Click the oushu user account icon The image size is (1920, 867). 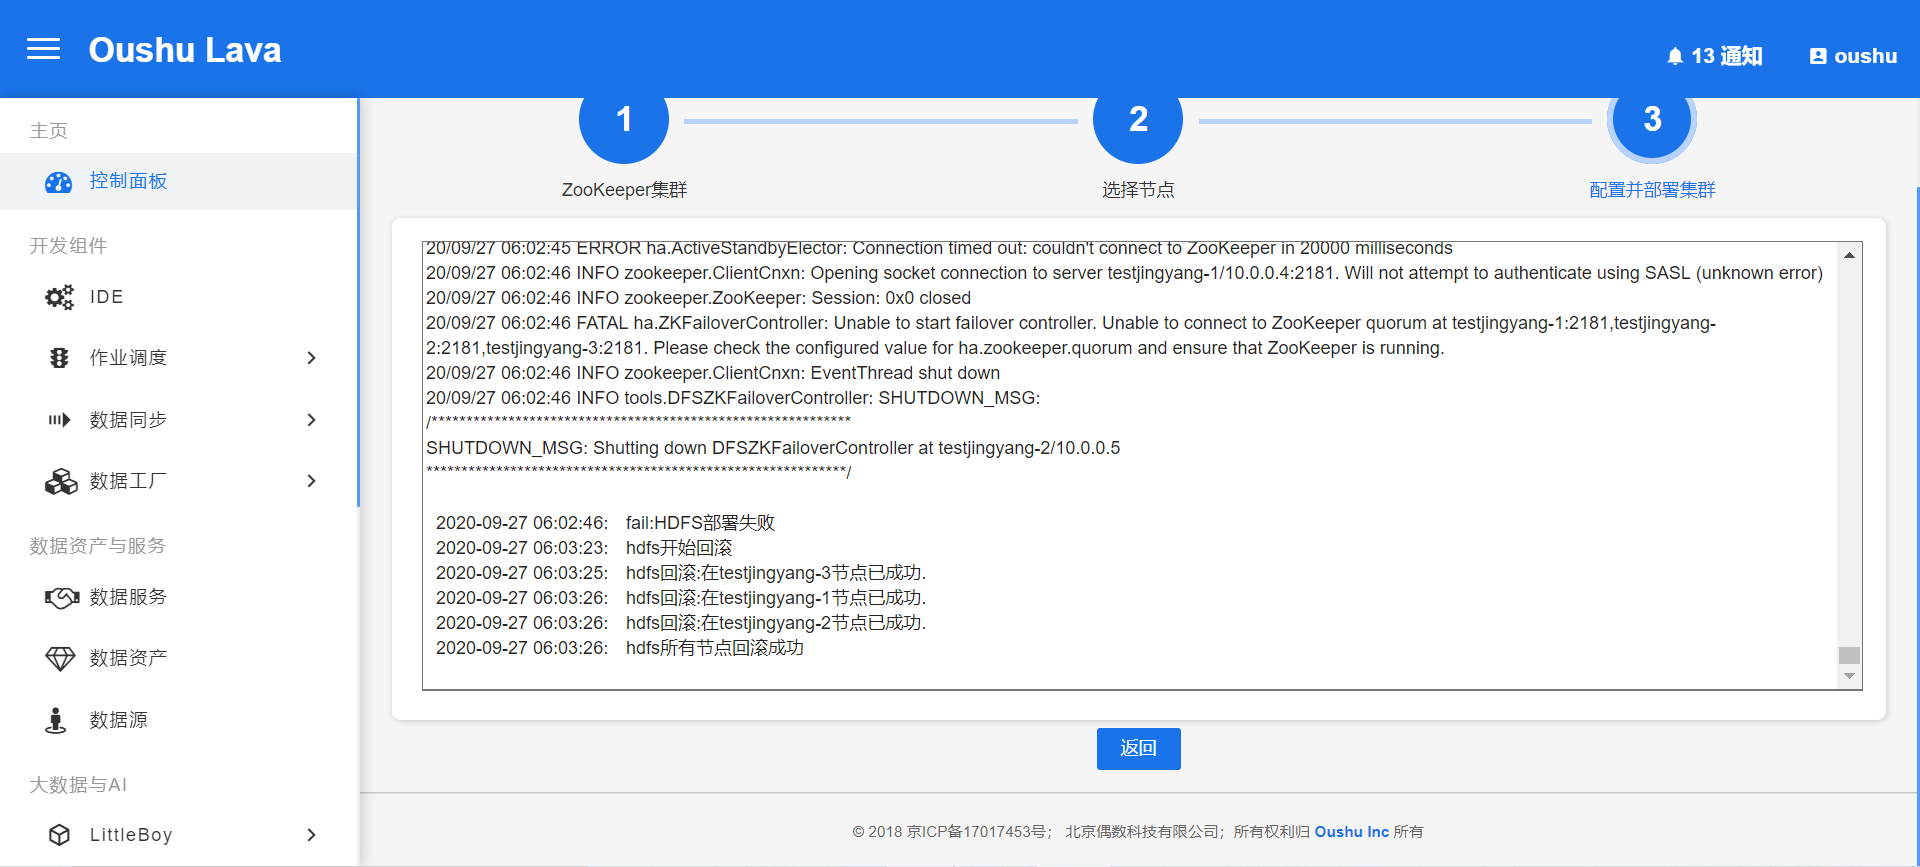click(1818, 57)
